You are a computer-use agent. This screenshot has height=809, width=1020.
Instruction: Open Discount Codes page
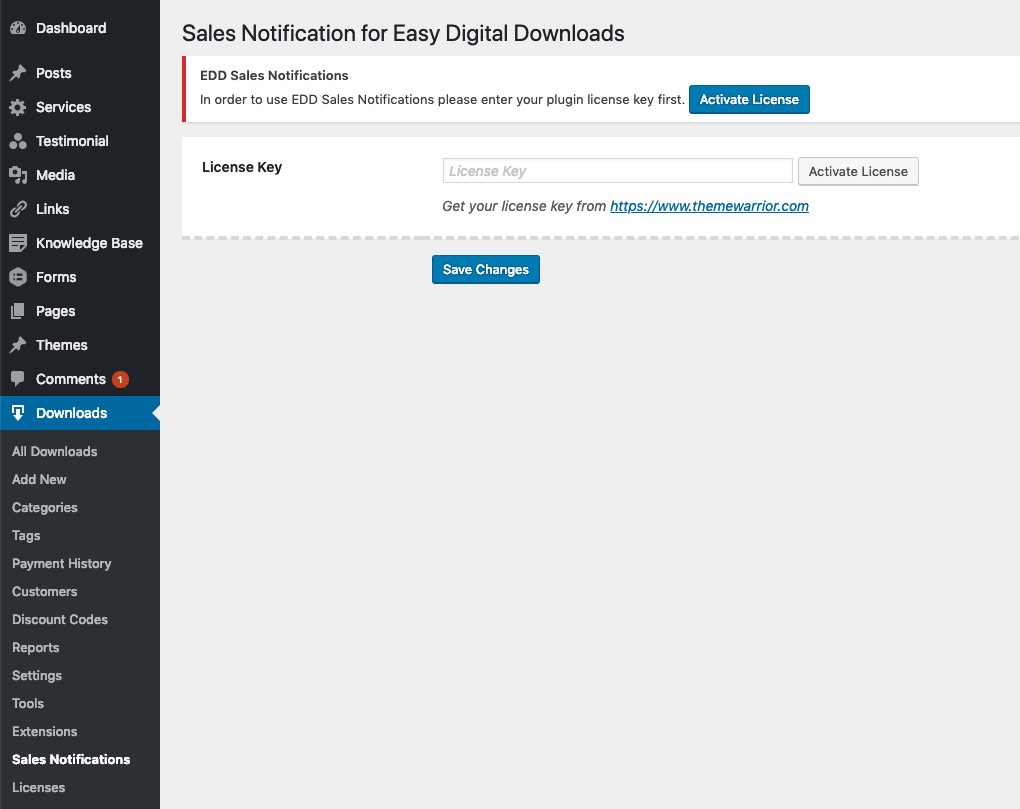click(x=60, y=619)
